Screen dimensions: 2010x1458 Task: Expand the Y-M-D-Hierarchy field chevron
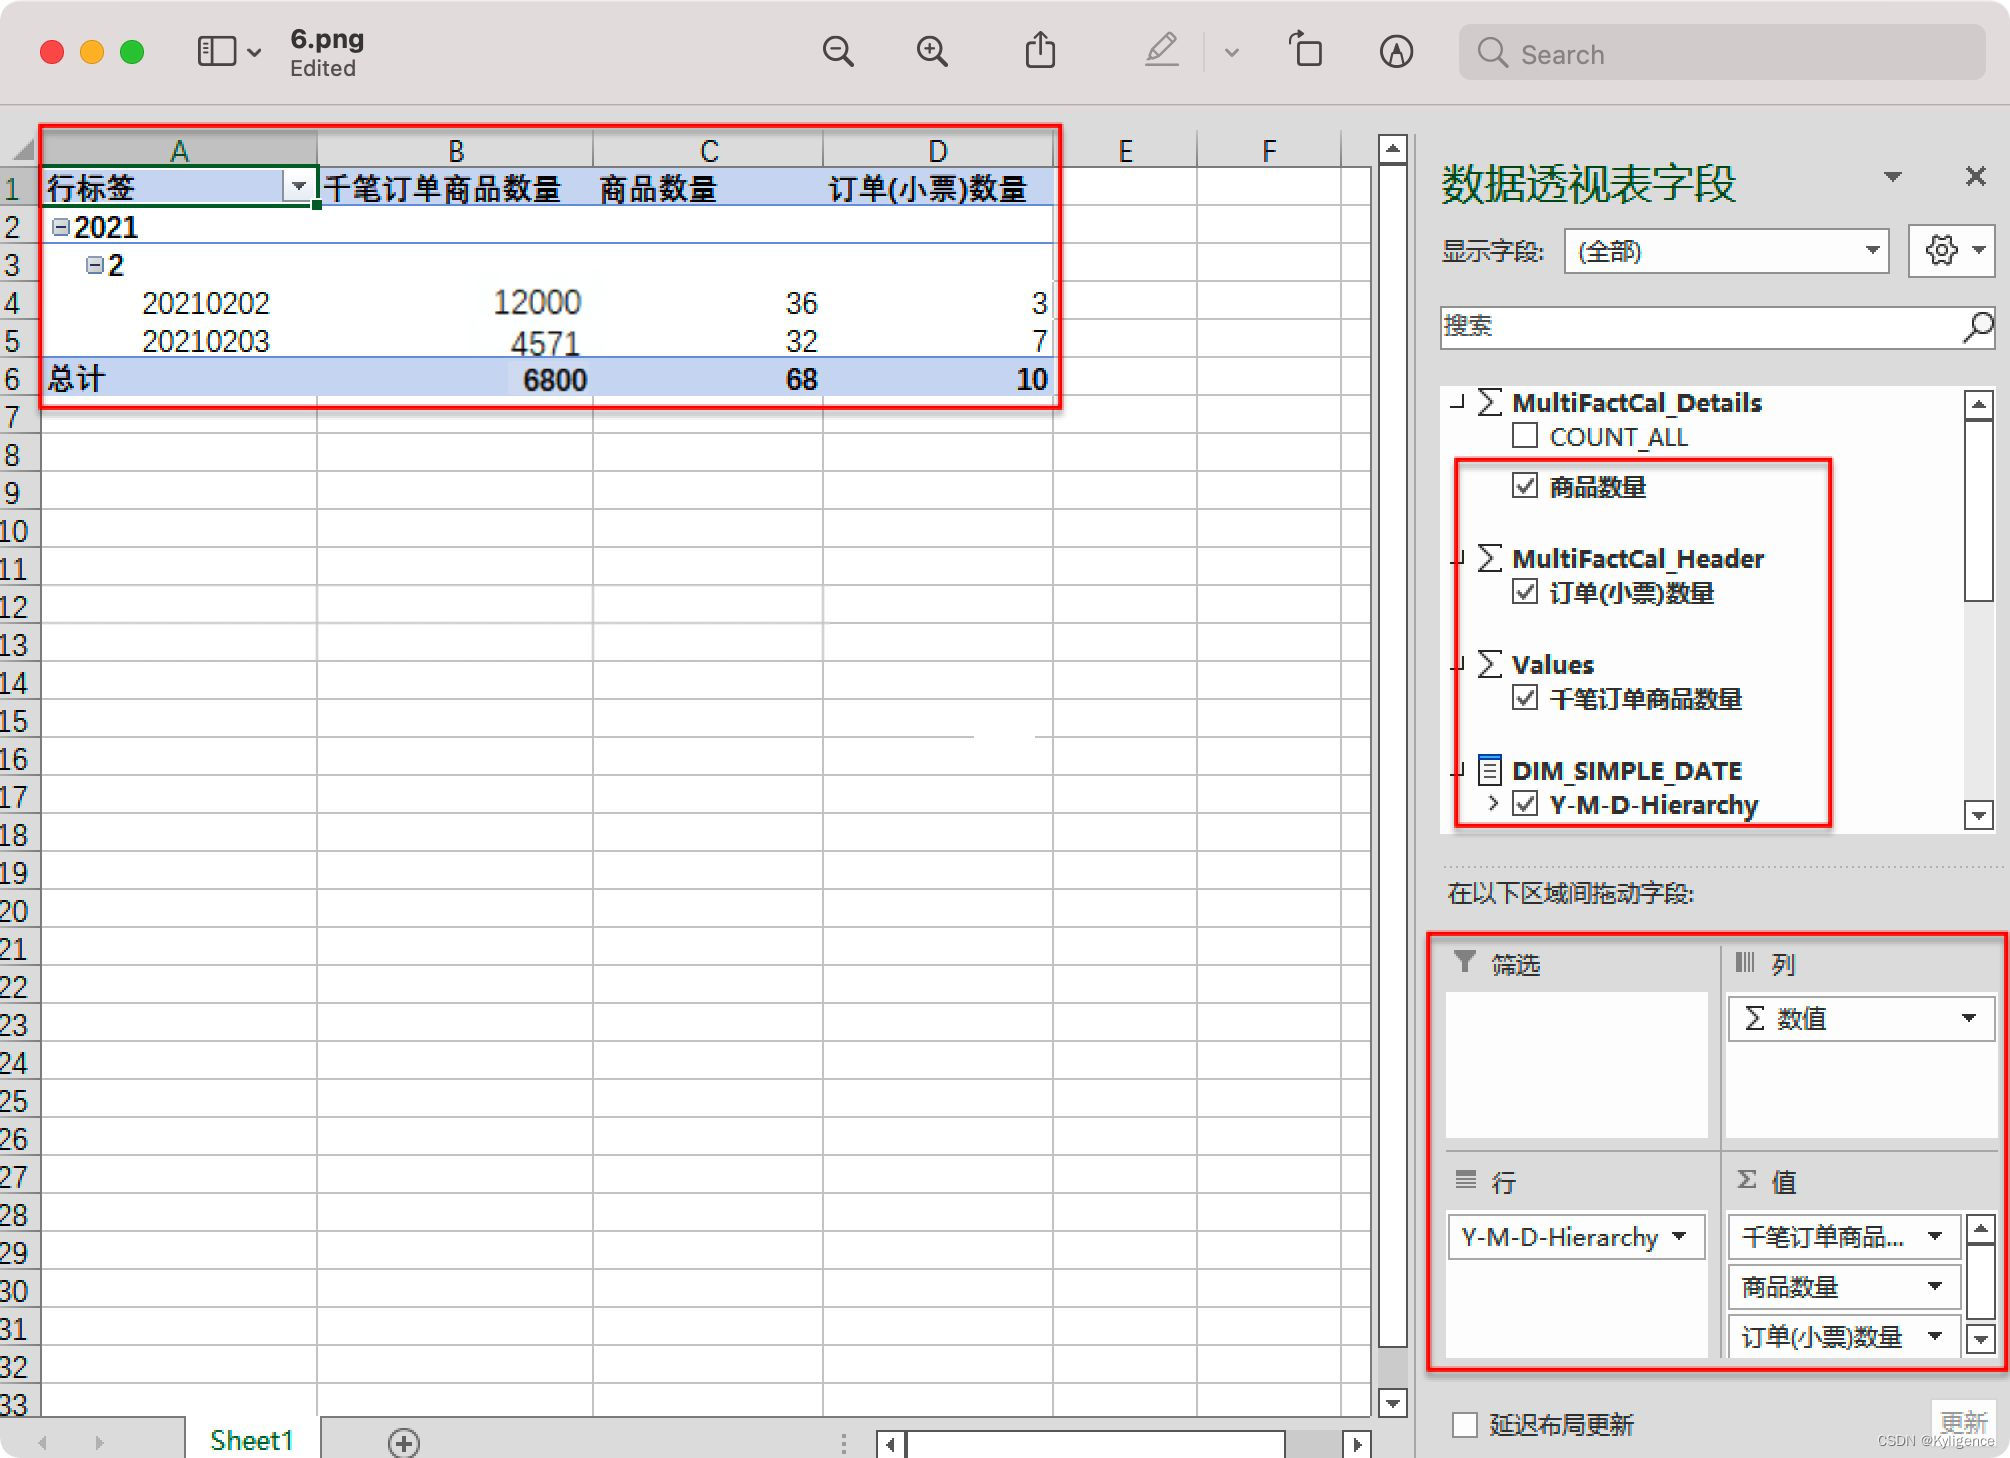pos(1493,803)
